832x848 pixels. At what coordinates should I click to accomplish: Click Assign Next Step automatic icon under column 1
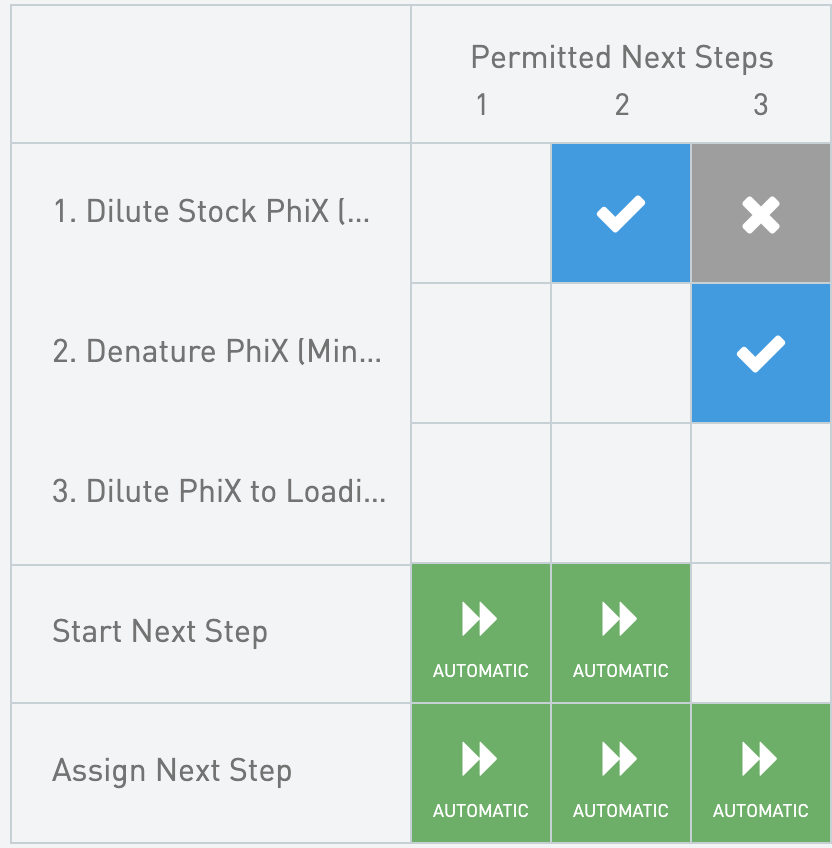pyautogui.click(x=480, y=773)
